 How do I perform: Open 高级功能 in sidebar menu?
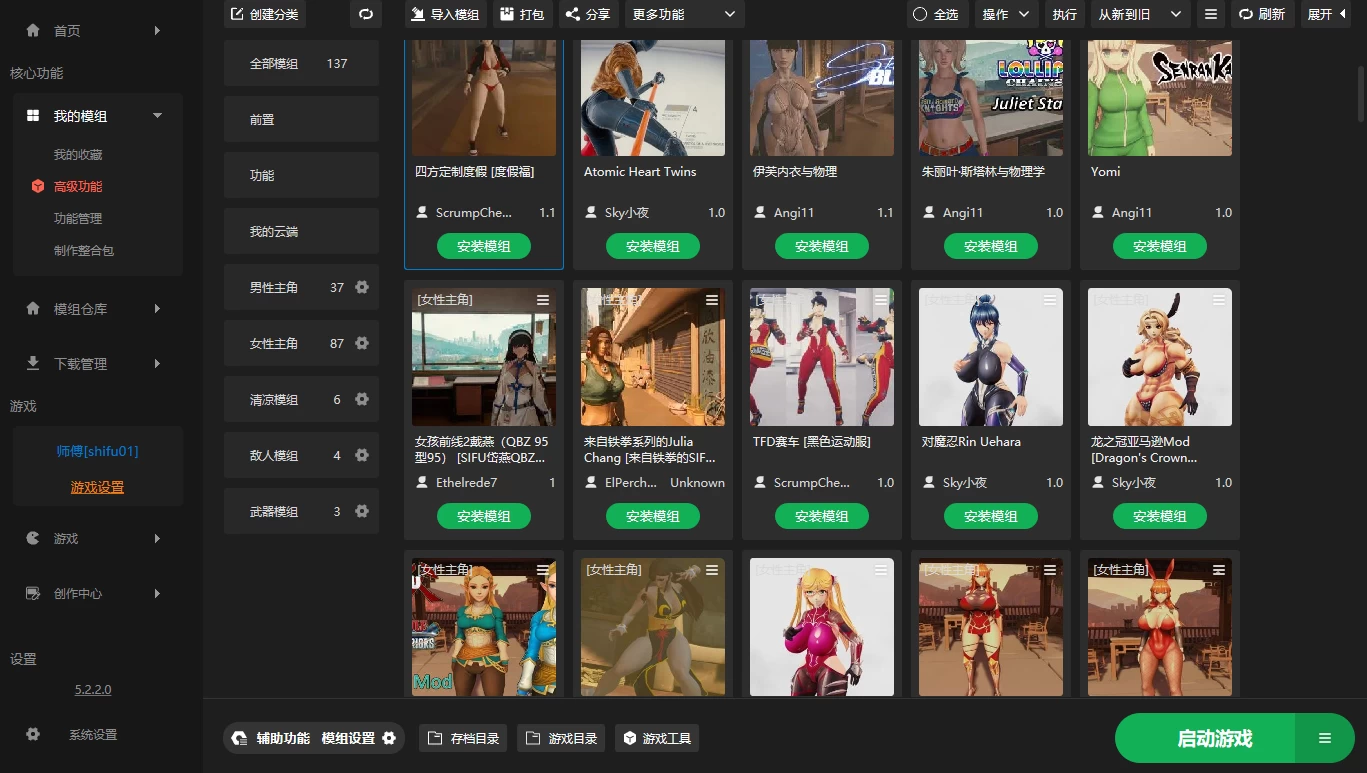click(x=78, y=186)
